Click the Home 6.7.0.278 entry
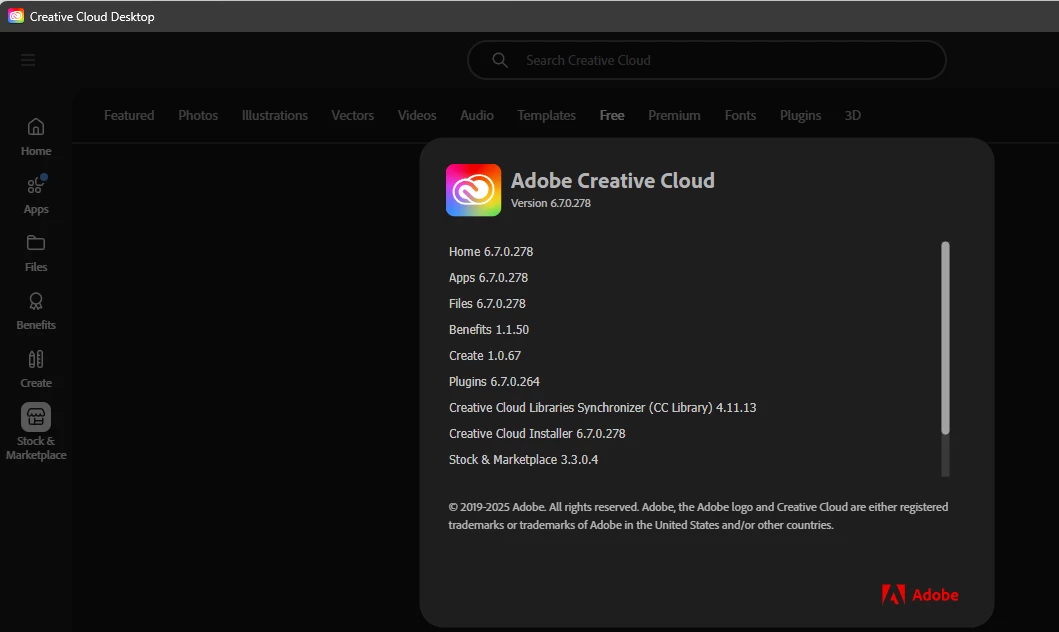The width and height of the screenshot is (1059, 632). [x=491, y=251]
